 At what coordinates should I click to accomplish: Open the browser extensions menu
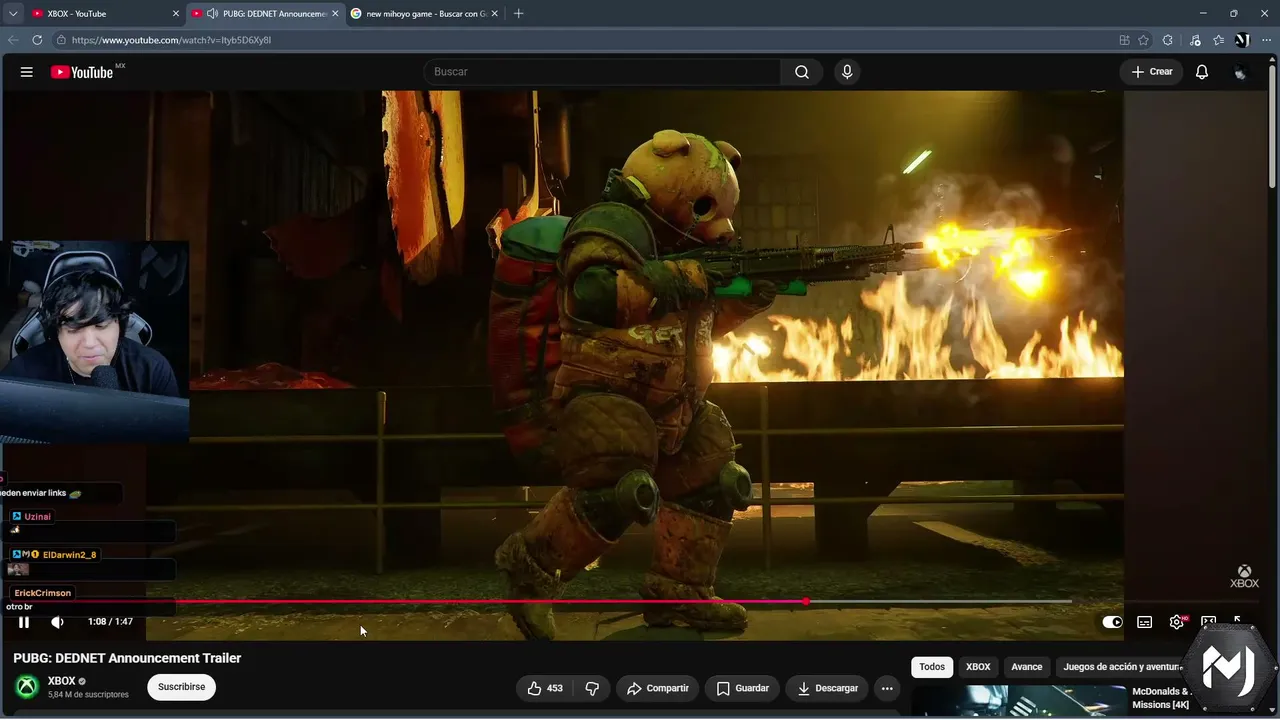1168,40
